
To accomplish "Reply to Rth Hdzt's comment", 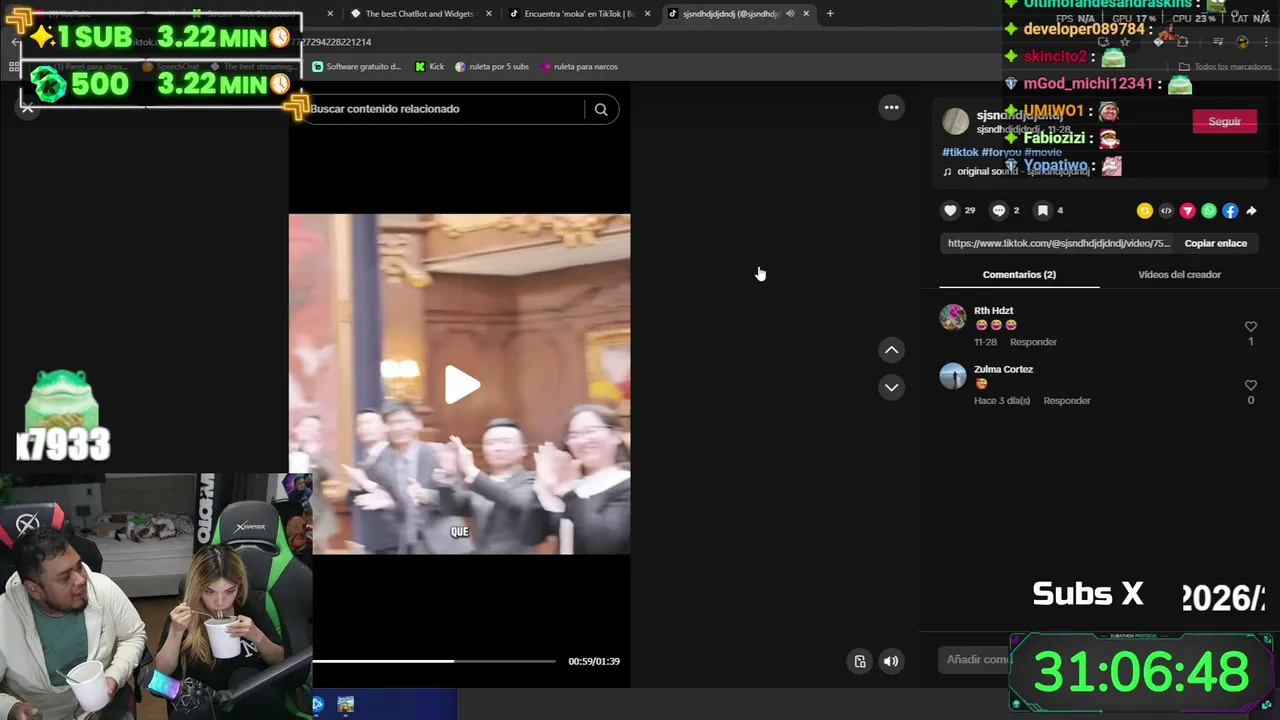I will [1033, 342].
